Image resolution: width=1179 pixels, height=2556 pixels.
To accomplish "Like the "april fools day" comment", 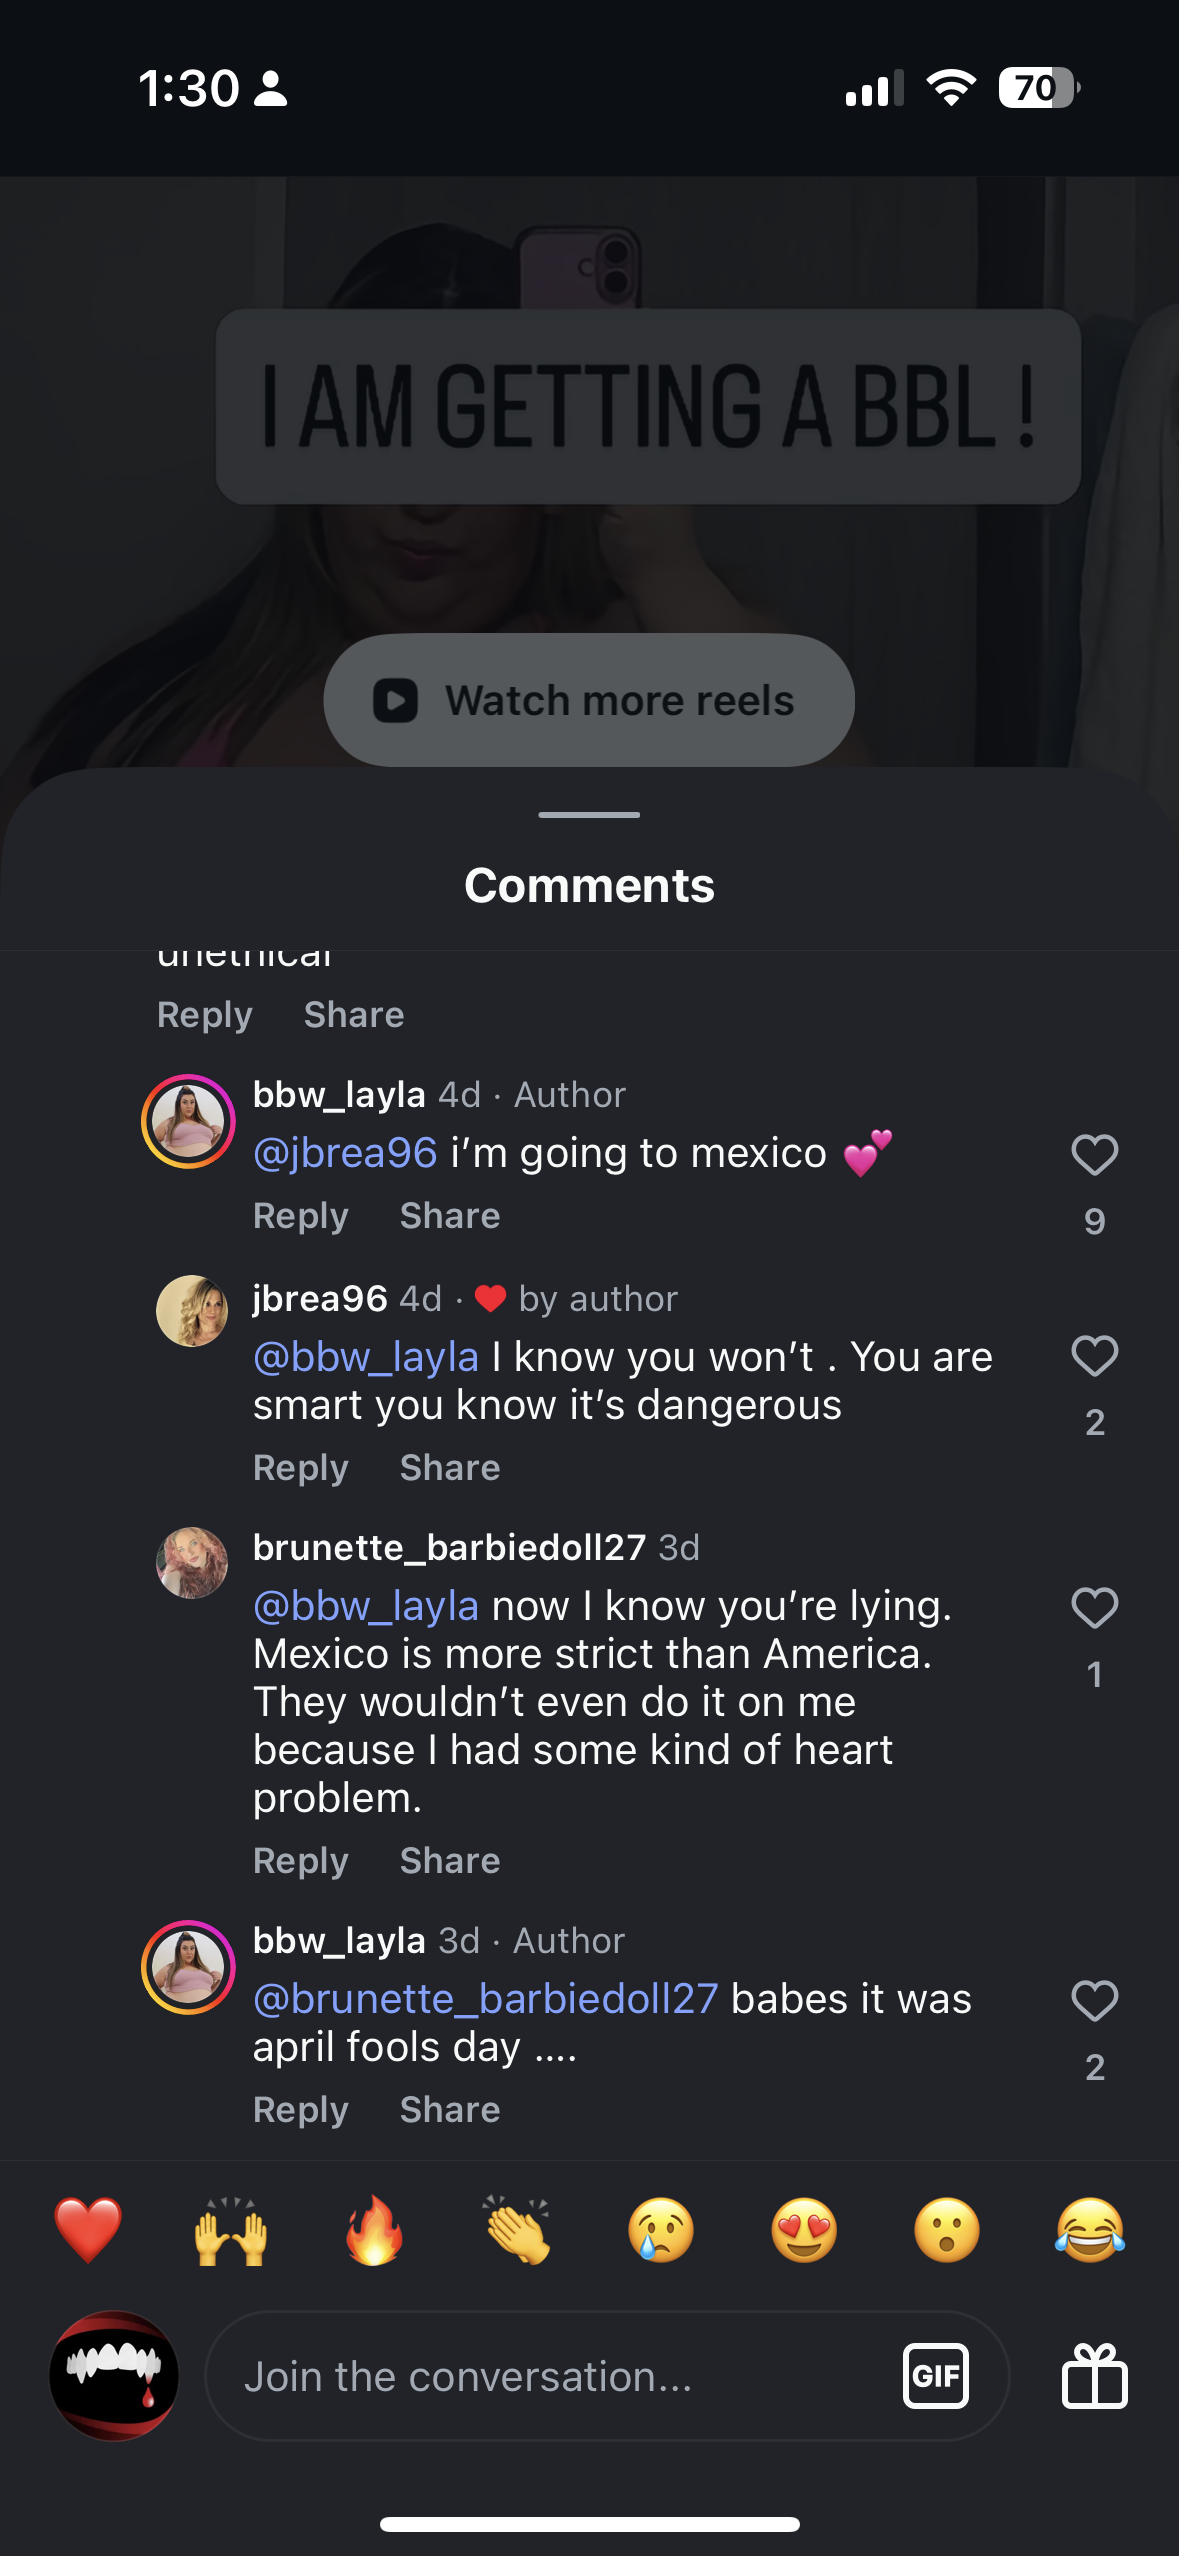I will tap(1094, 2002).
